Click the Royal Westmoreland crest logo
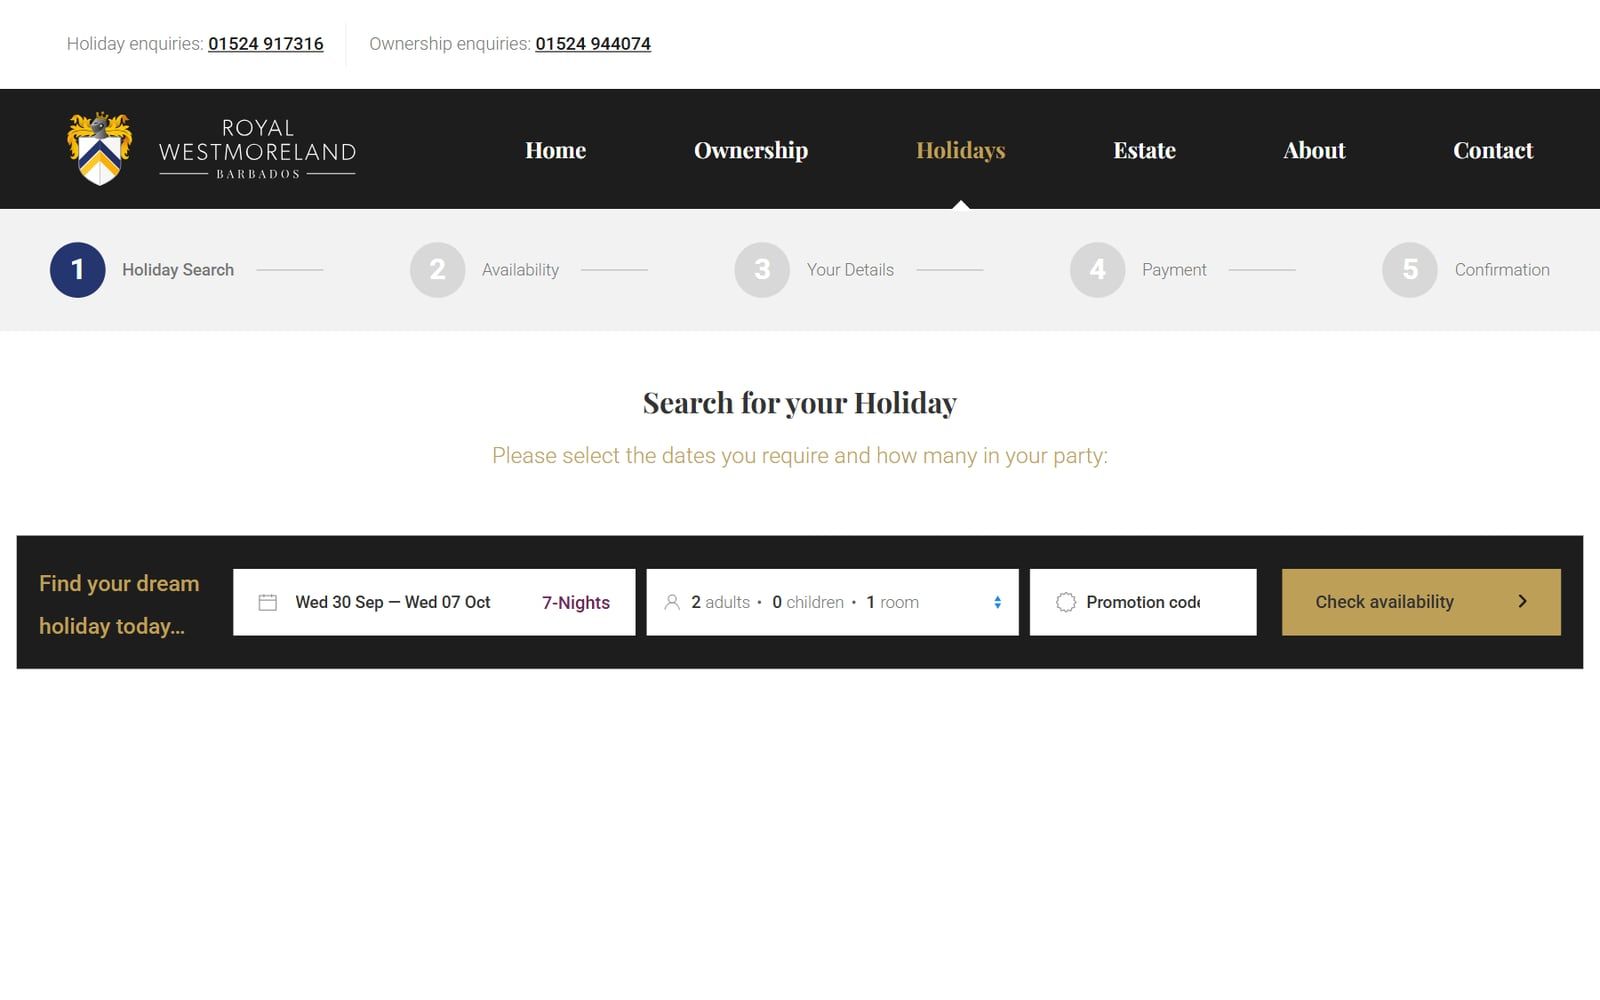Screen dimensions: 1600x1000 coord(99,149)
